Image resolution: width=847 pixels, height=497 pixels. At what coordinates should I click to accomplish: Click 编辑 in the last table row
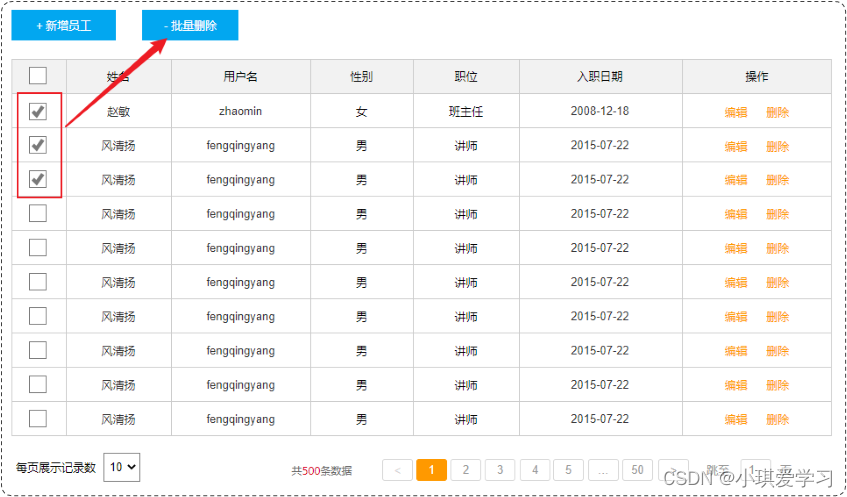coord(736,419)
